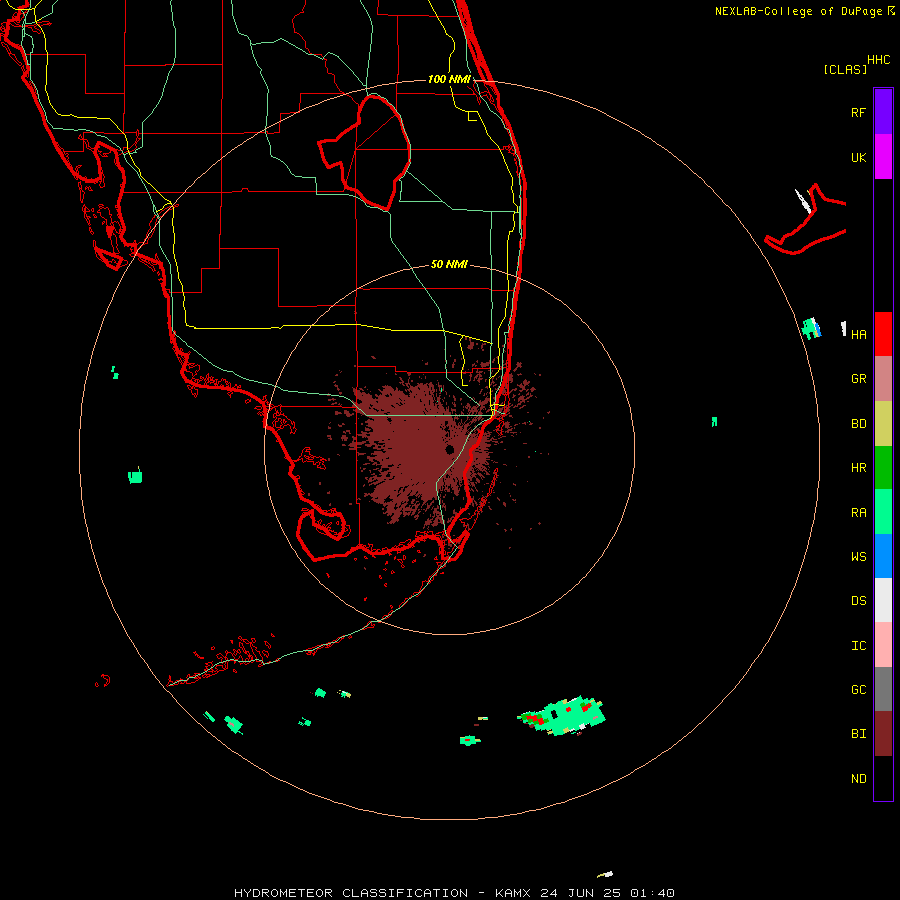900x900 pixels.
Task: Pick the RA light green legend swatch
Action: coord(883,512)
